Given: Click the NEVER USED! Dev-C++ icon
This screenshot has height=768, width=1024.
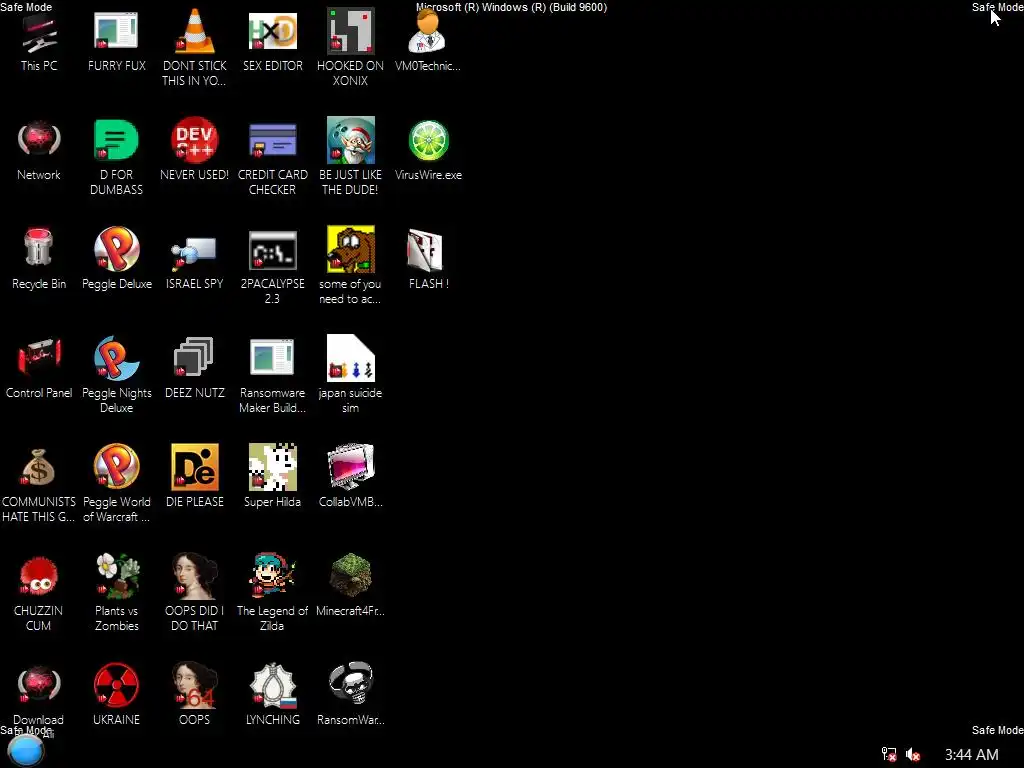Looking at the screenshot, I should (194, 140).
